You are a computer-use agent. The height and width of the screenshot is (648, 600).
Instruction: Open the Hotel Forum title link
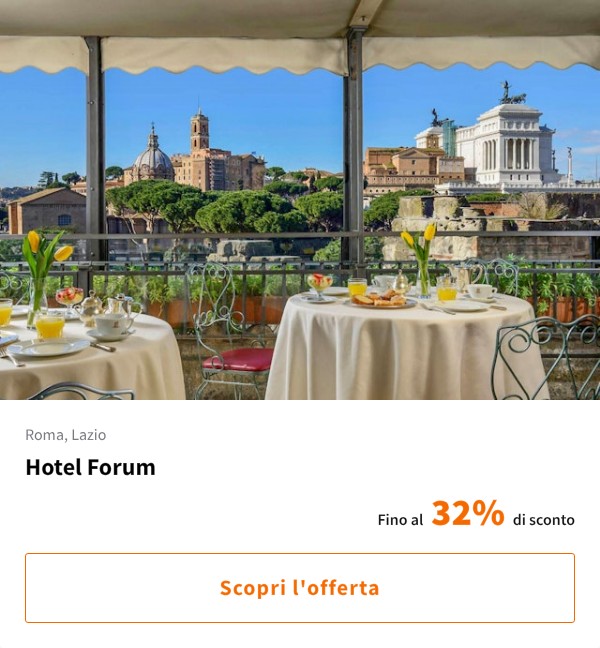[x=90, y=467]
